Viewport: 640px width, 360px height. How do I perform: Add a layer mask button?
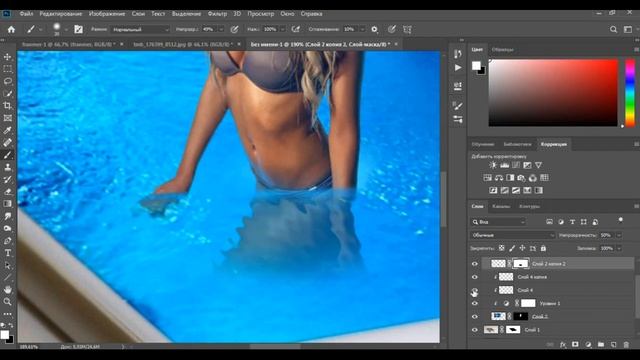[575, 345]
